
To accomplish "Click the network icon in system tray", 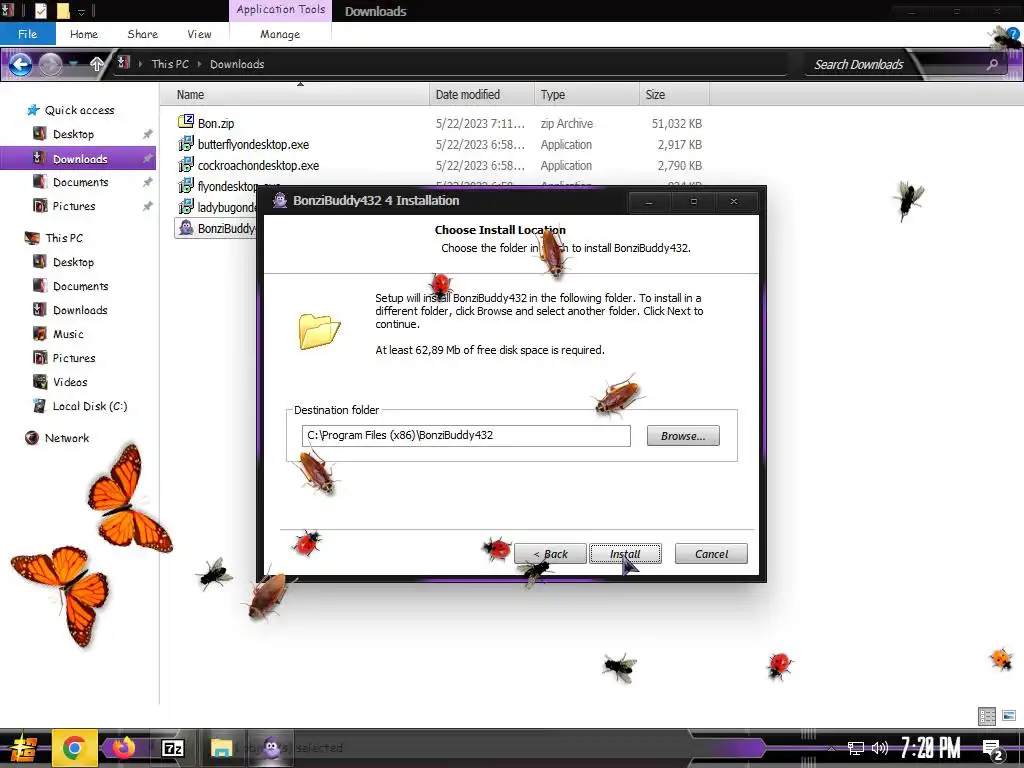I will pyautogui.click(x=855, y=748).
